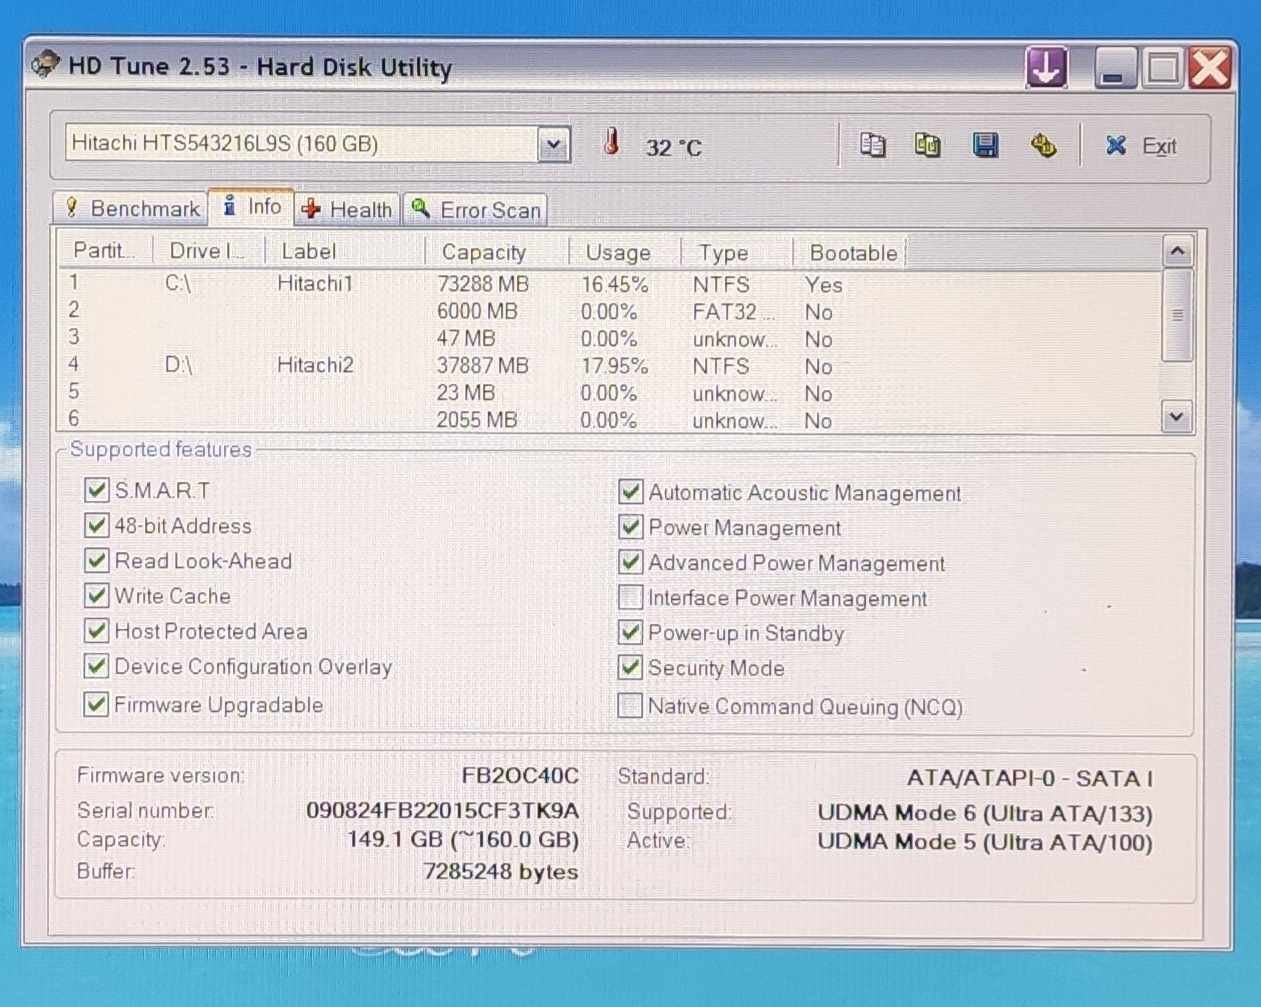Click the floppy disk save icon
The height and width of the screenshot is (1007, 1261).
985,146
